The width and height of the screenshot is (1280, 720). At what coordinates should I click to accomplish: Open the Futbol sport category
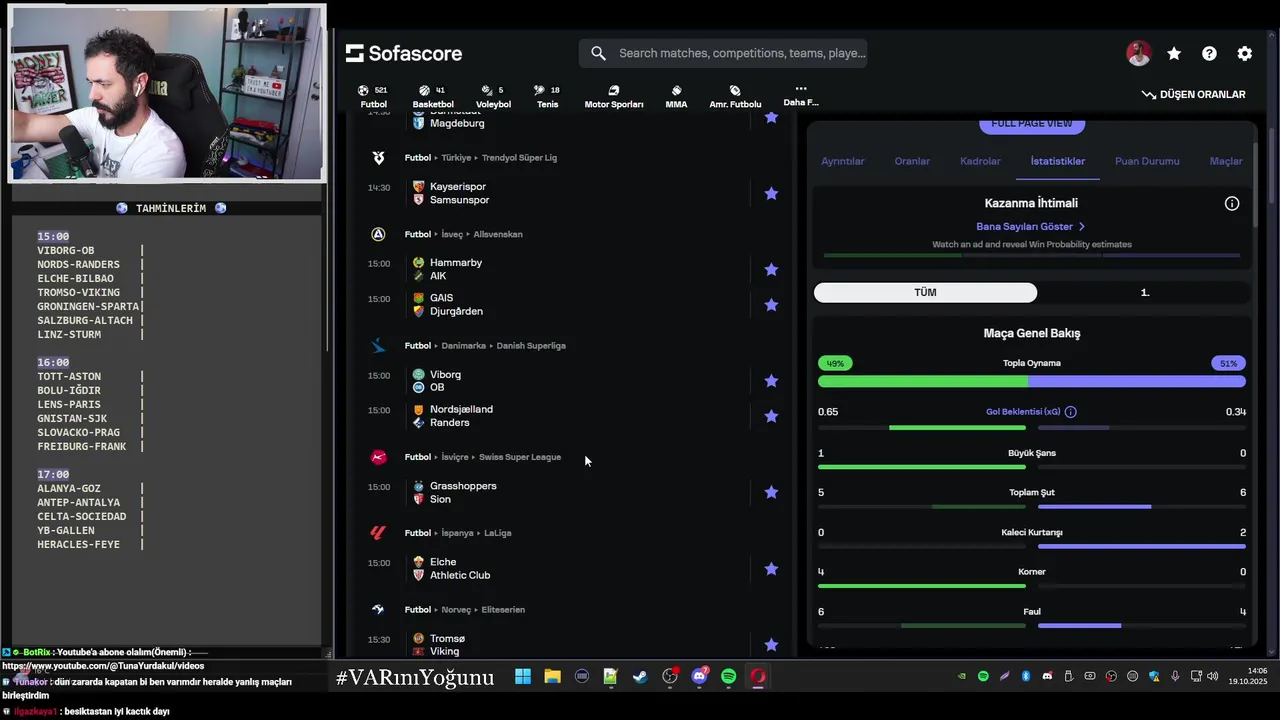point(373,96)
